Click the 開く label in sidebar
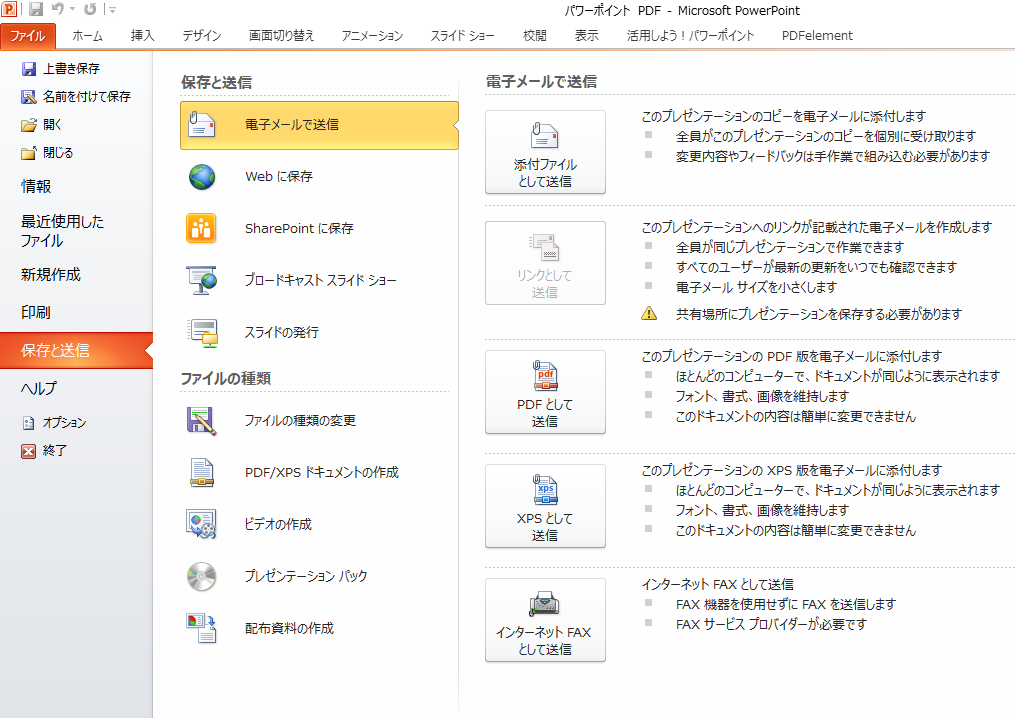1015x718 pixels. pyautogui.click(x=52, y=124)
